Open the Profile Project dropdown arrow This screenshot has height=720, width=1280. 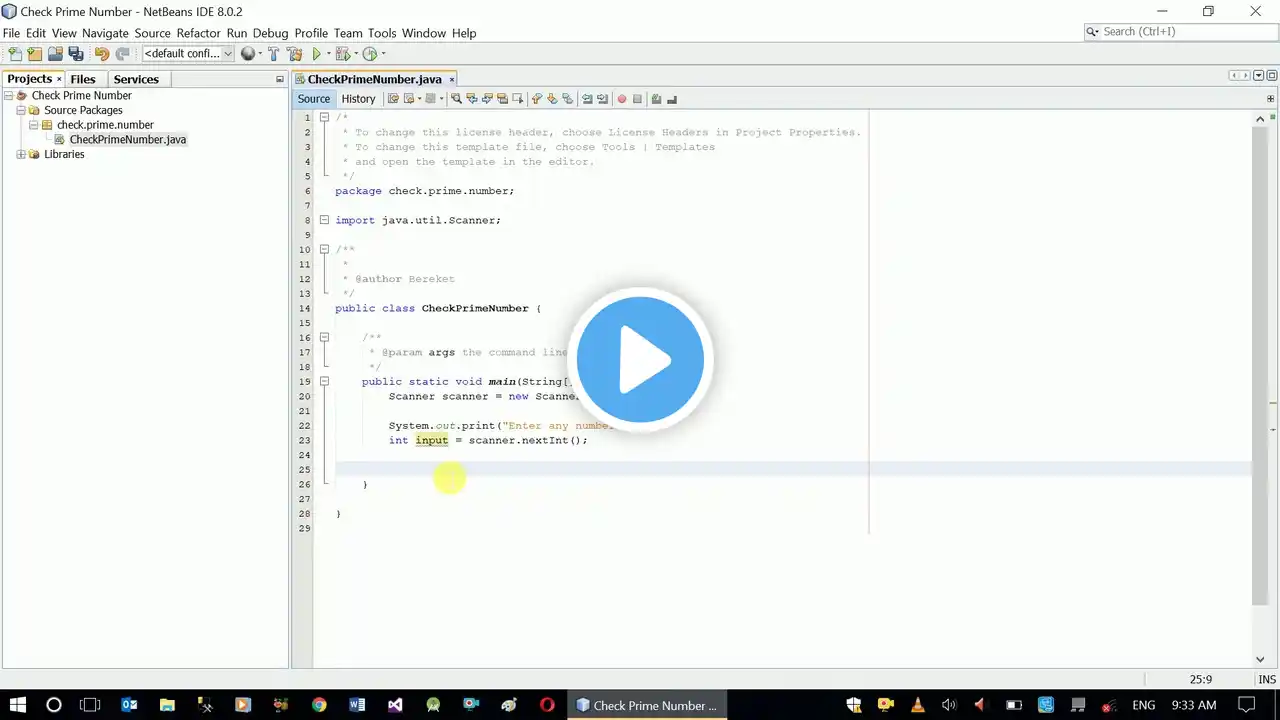383,54
